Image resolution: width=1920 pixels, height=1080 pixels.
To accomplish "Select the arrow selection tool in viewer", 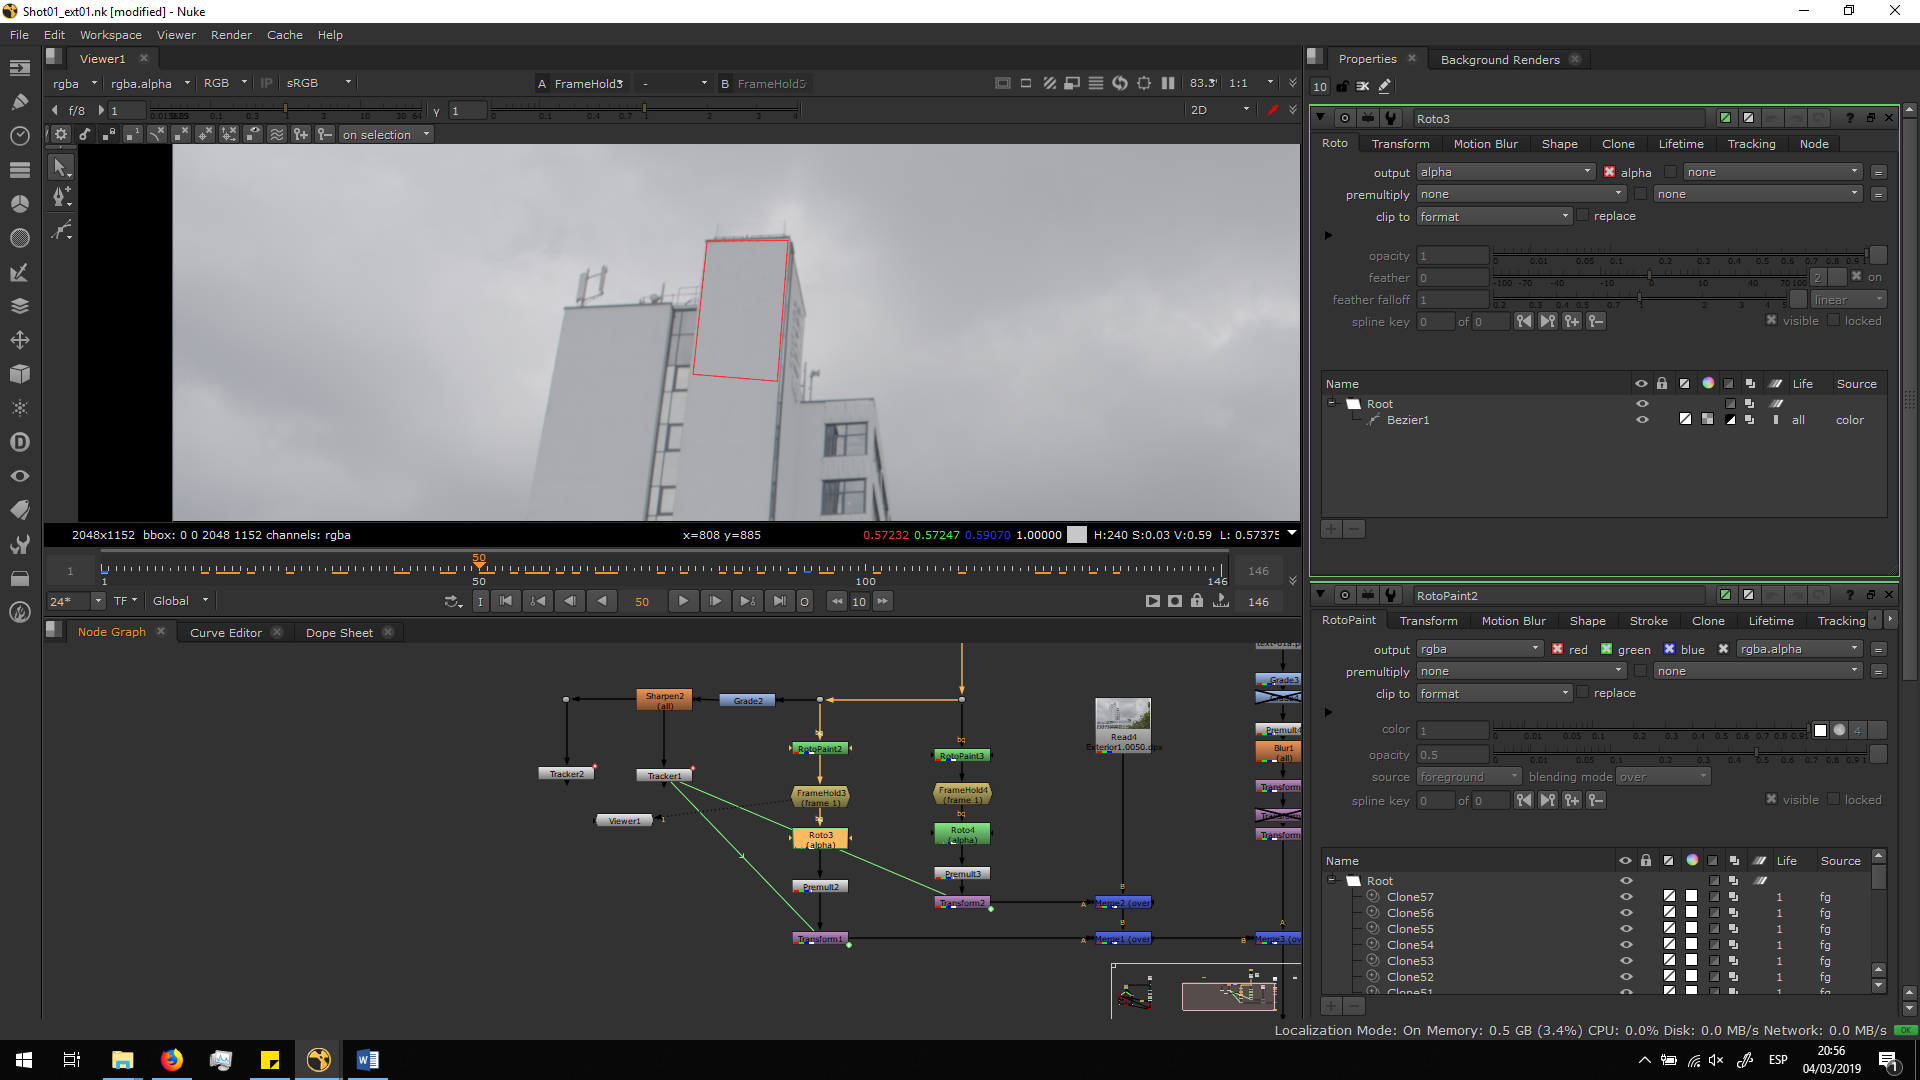I will tap(60, 167).
